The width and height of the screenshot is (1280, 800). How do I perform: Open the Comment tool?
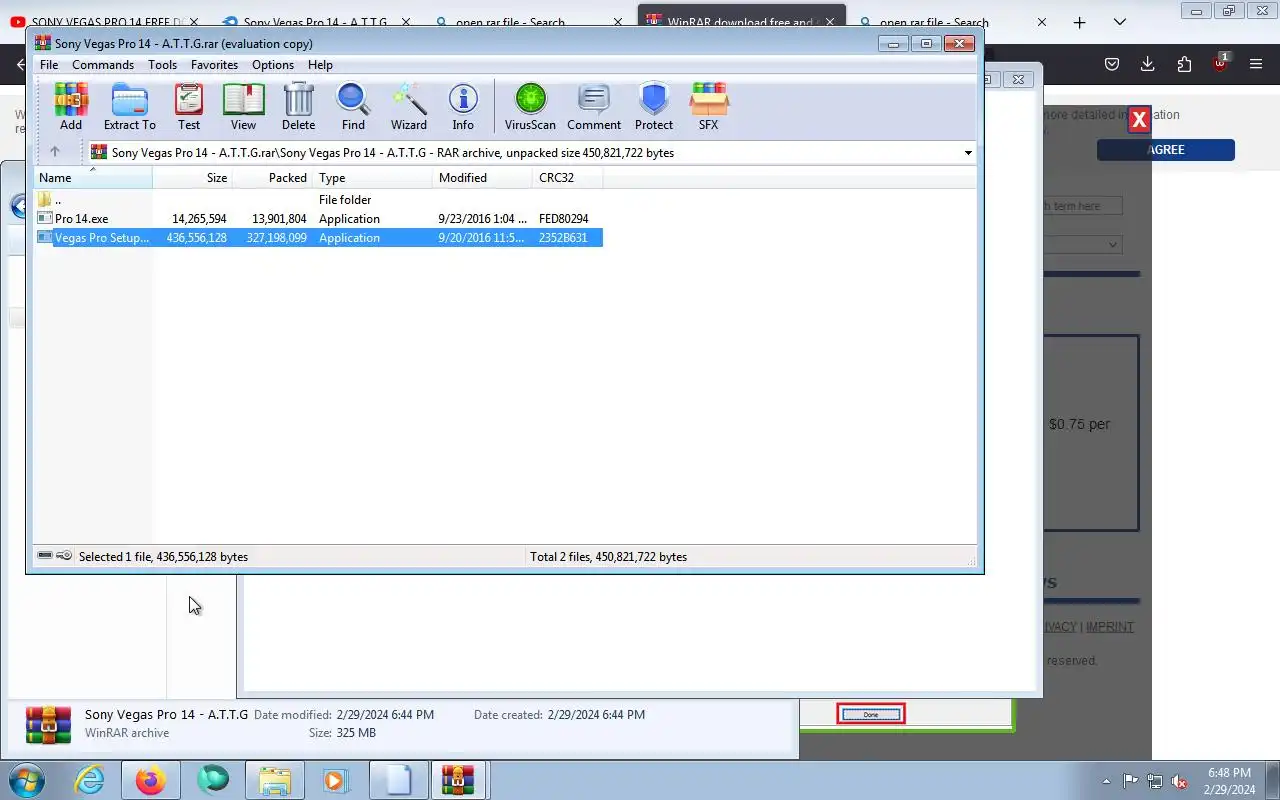click(594, 107)
